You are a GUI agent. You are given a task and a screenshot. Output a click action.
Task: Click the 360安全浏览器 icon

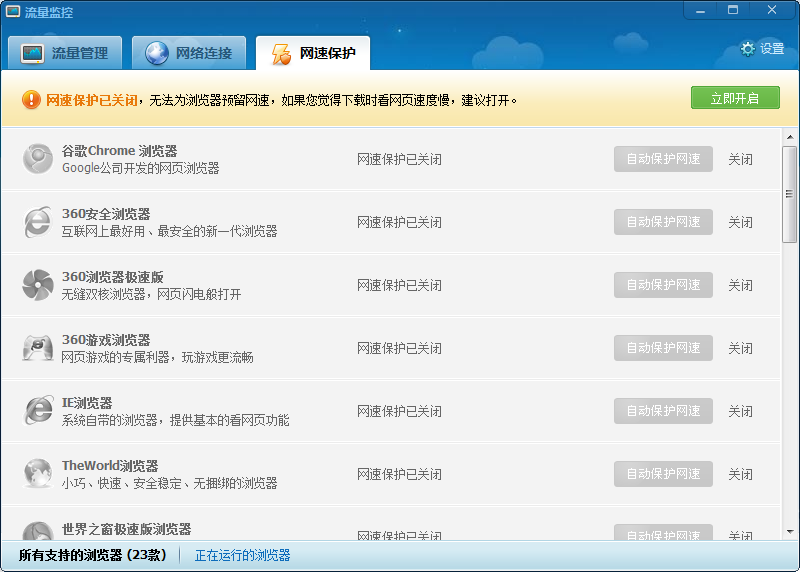click(38, 222)
